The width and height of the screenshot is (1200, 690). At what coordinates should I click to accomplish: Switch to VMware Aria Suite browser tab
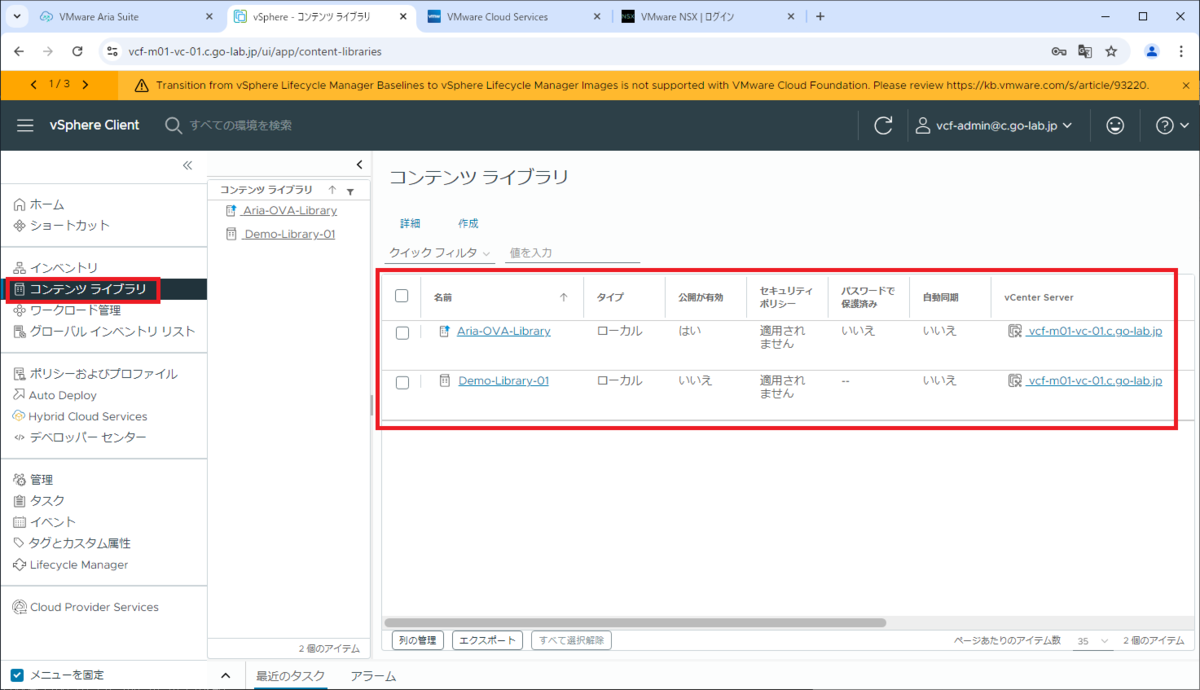(126, 17)
